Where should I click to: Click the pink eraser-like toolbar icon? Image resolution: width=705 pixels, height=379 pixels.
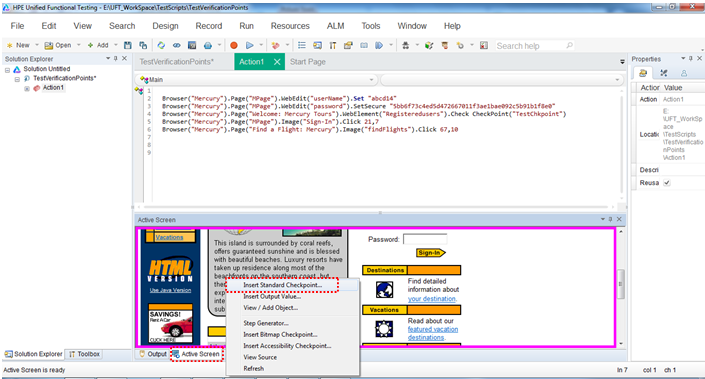[x=276, y=45]
